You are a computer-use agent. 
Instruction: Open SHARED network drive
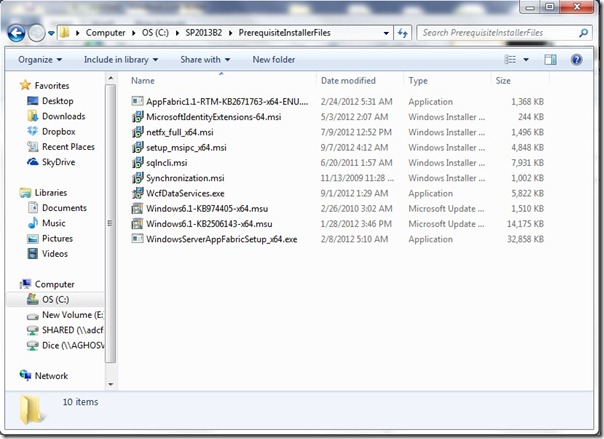72,330
